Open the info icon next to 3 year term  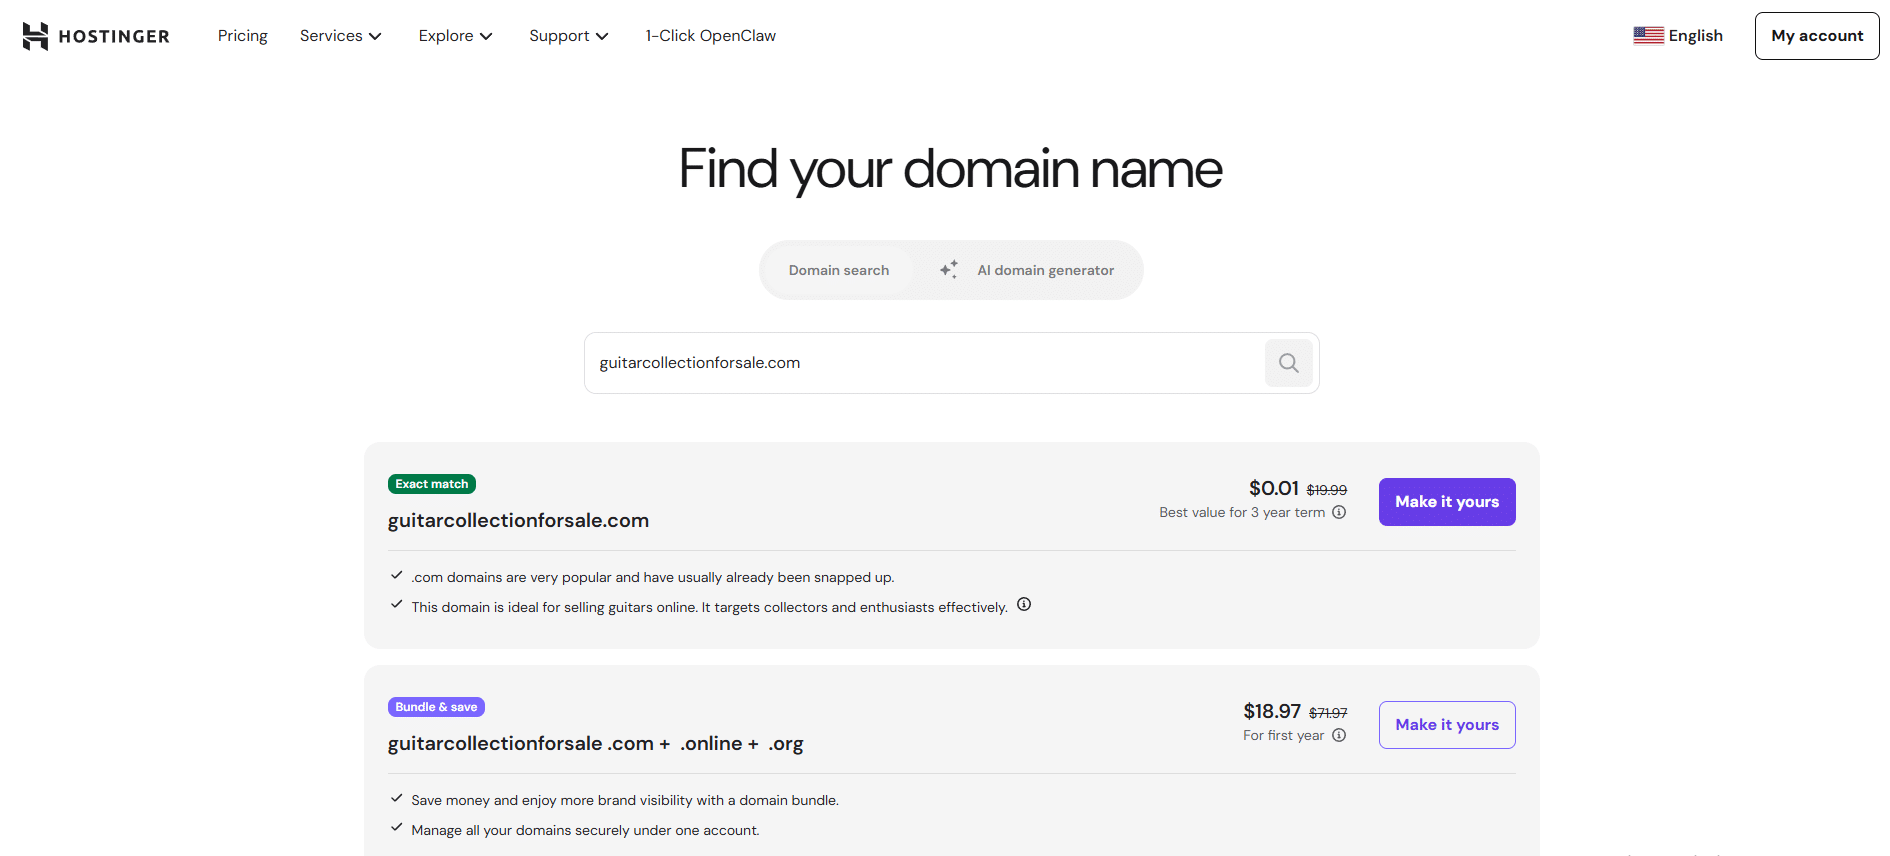[1339, 511]
